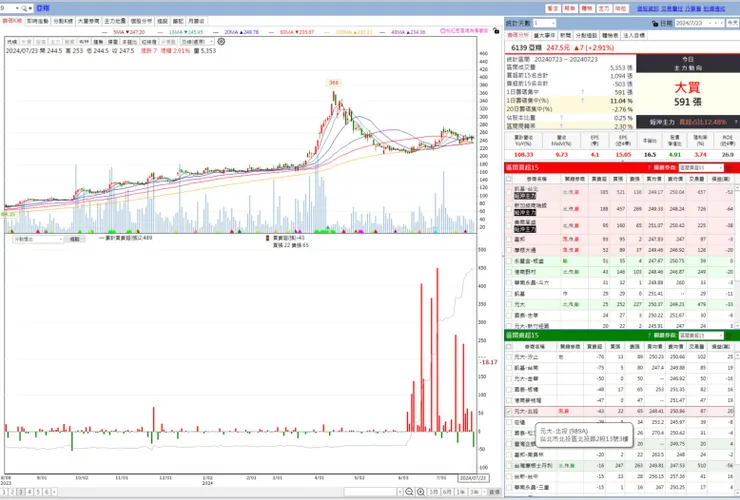Select the 3月 range button
Viewport: 740px width, 500px height.
click(x=433, y=492)
